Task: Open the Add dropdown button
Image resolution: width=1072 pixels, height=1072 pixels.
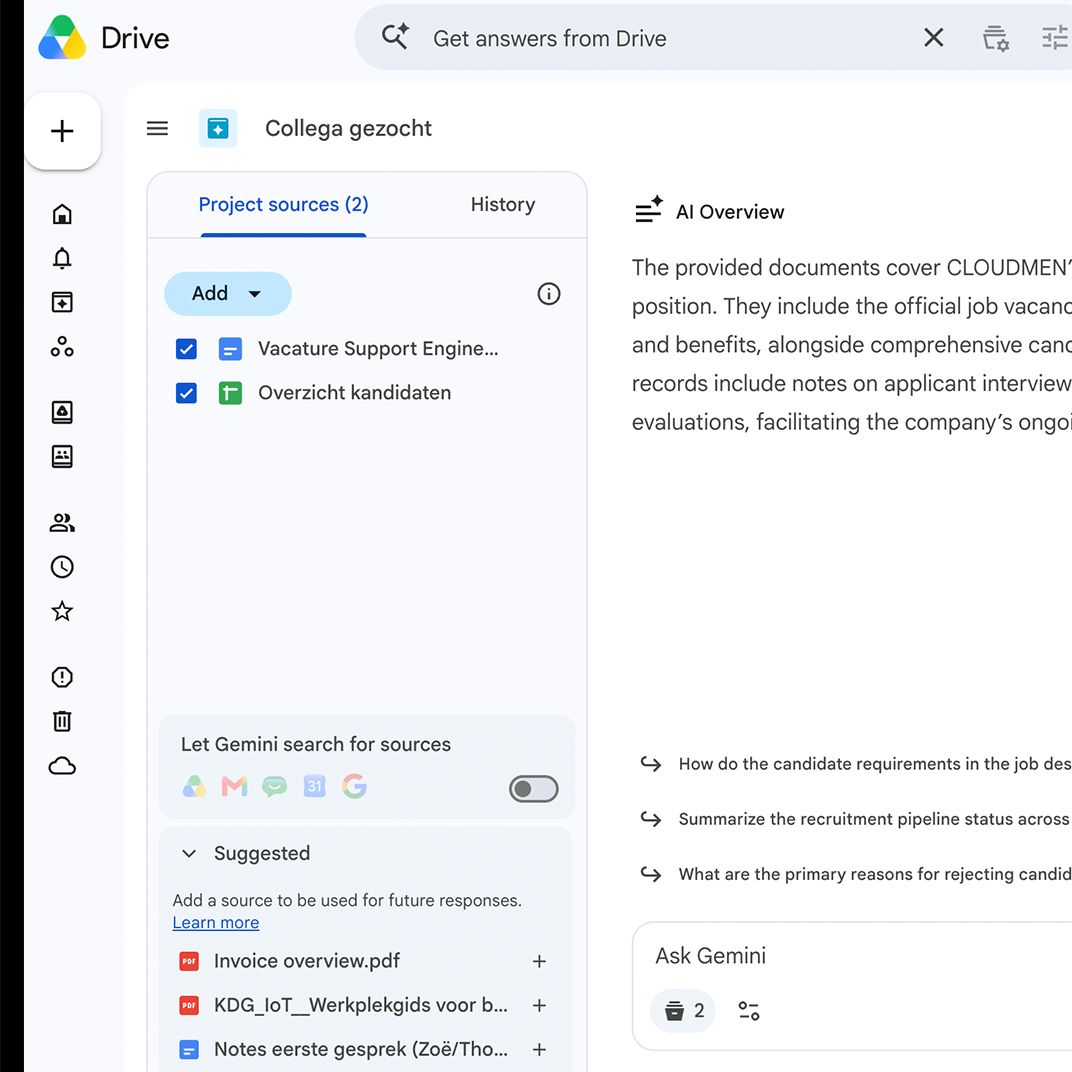Action: 228,293
